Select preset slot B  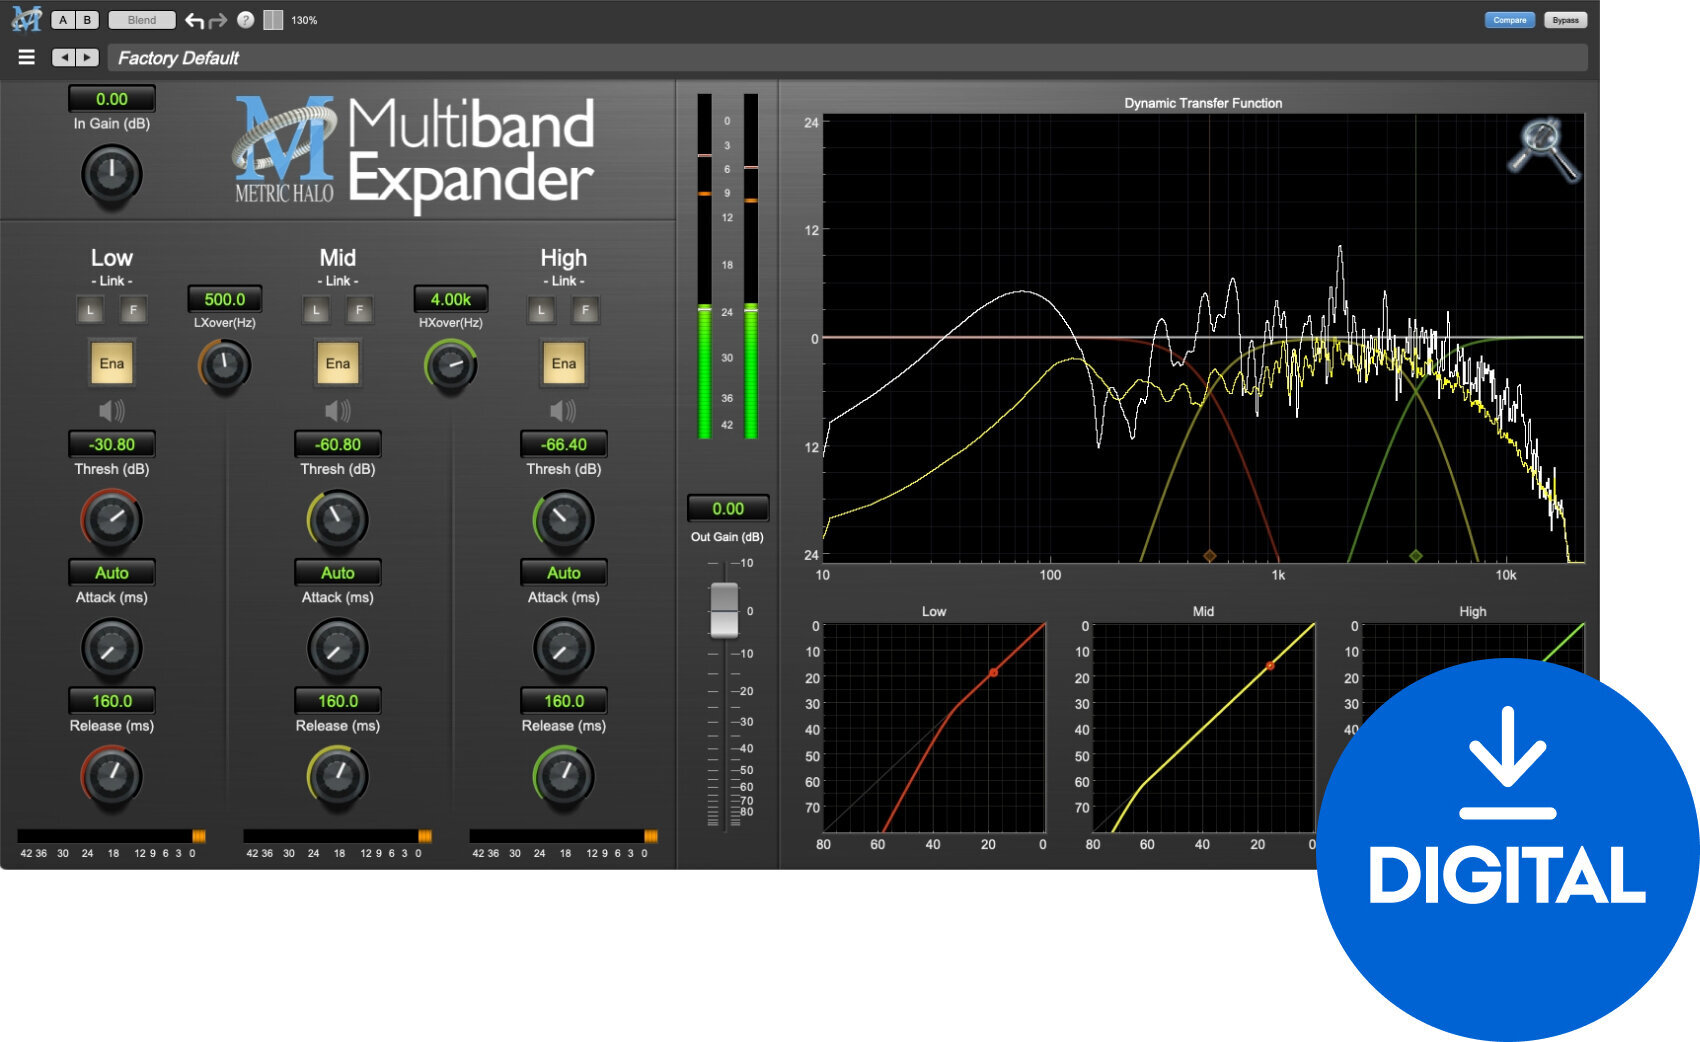point(87,20)
